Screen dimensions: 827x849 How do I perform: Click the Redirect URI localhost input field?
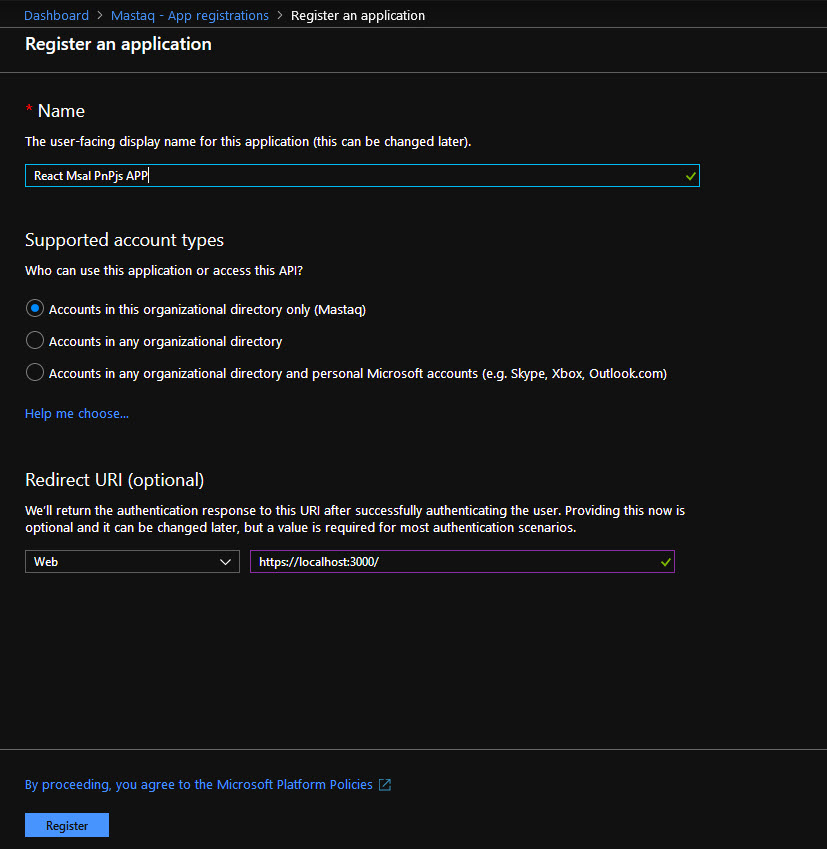tap(450, 562)
